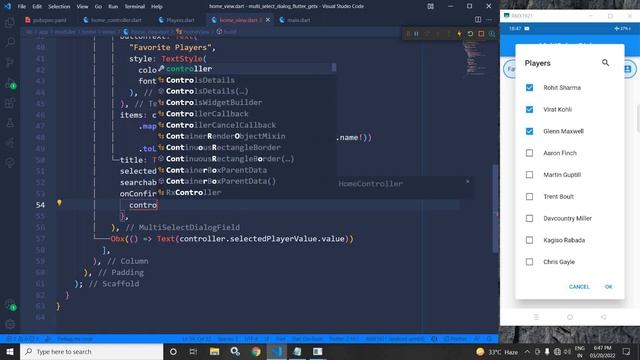Click Windows taskbar search box
Image resolution: width=640 pixels, height=360 pixels.
91,351
